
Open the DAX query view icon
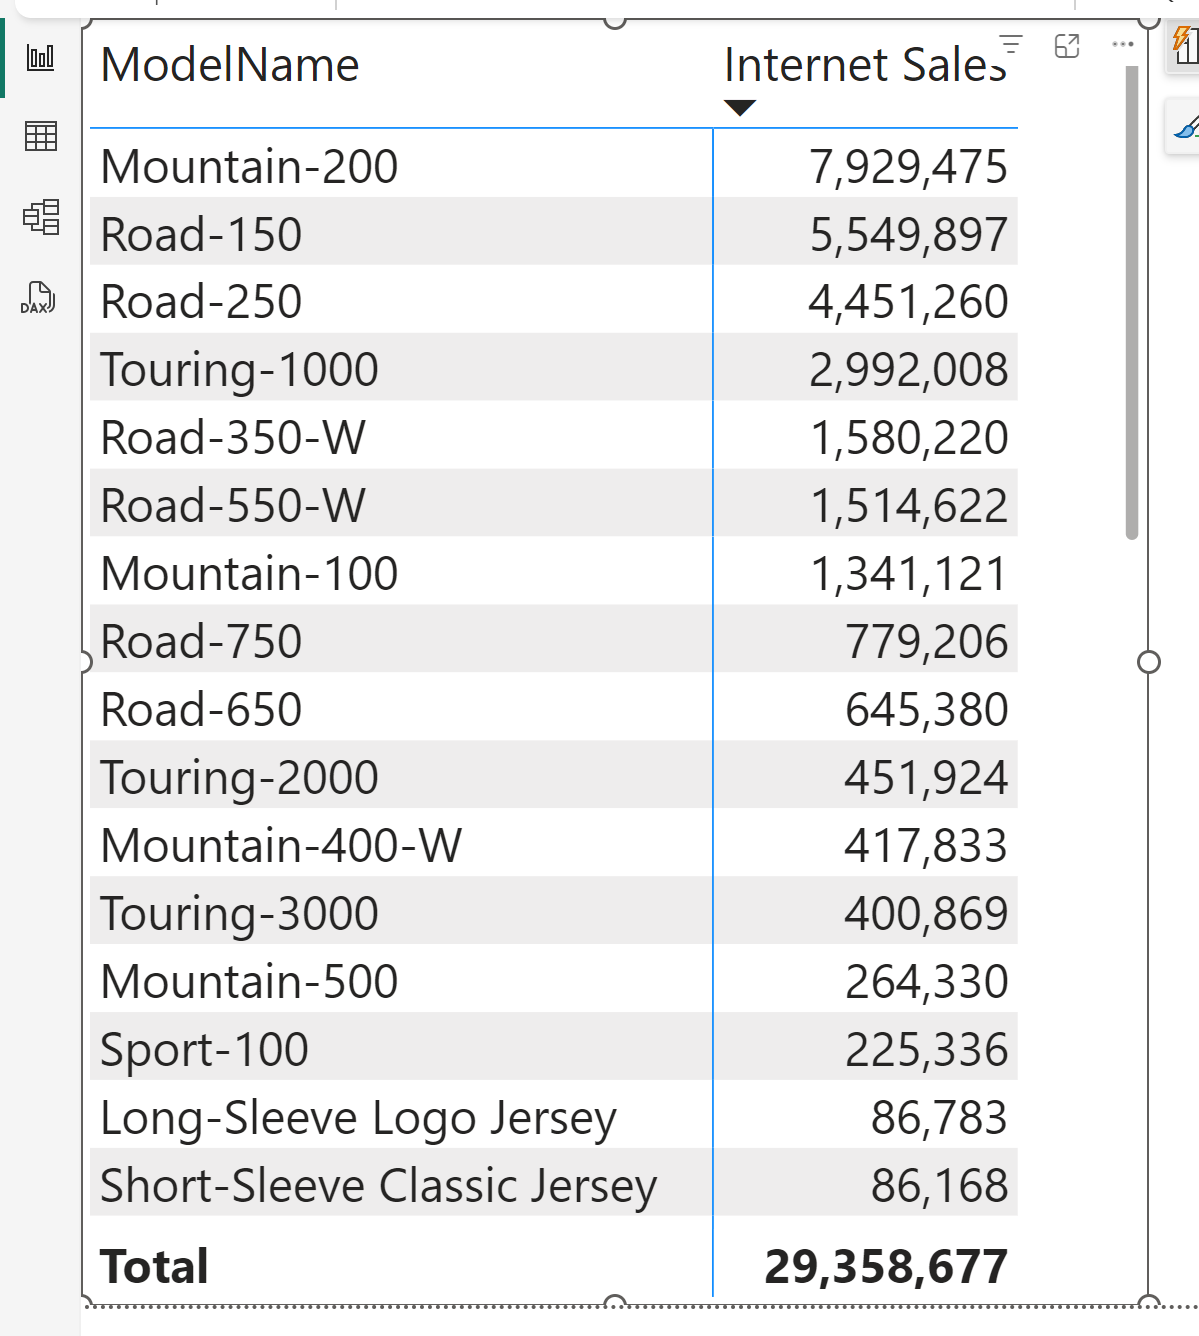(38, 298)
